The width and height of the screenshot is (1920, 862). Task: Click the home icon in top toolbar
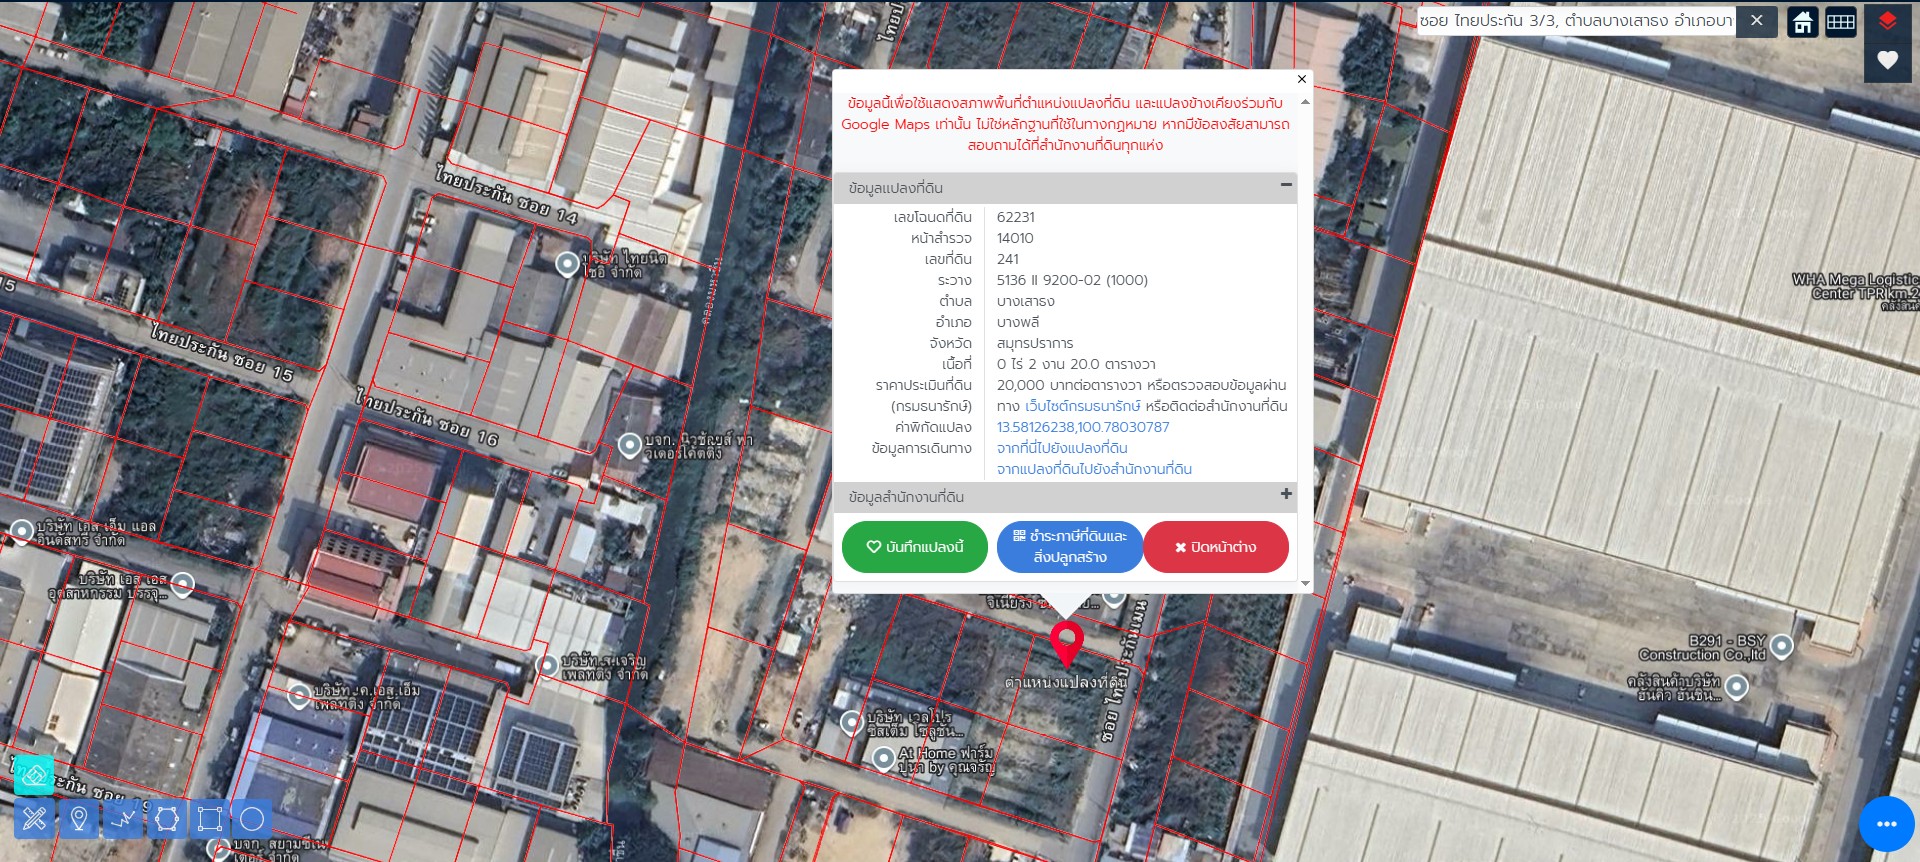pyautogui.click(x=1803, y=22)
